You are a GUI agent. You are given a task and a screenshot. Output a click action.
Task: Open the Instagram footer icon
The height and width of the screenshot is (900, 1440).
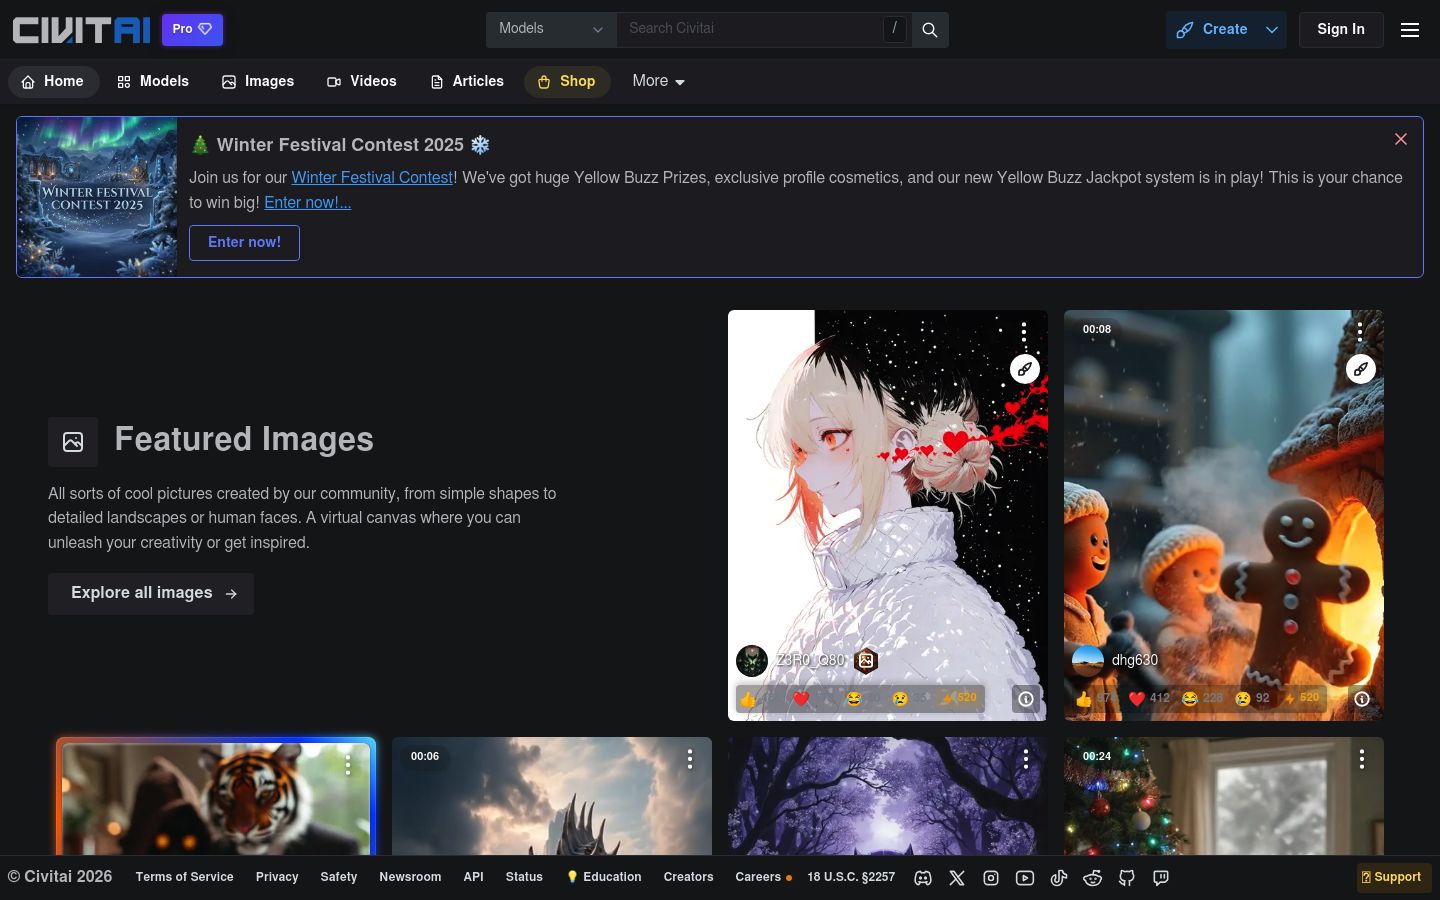click(x=991, y=878)
